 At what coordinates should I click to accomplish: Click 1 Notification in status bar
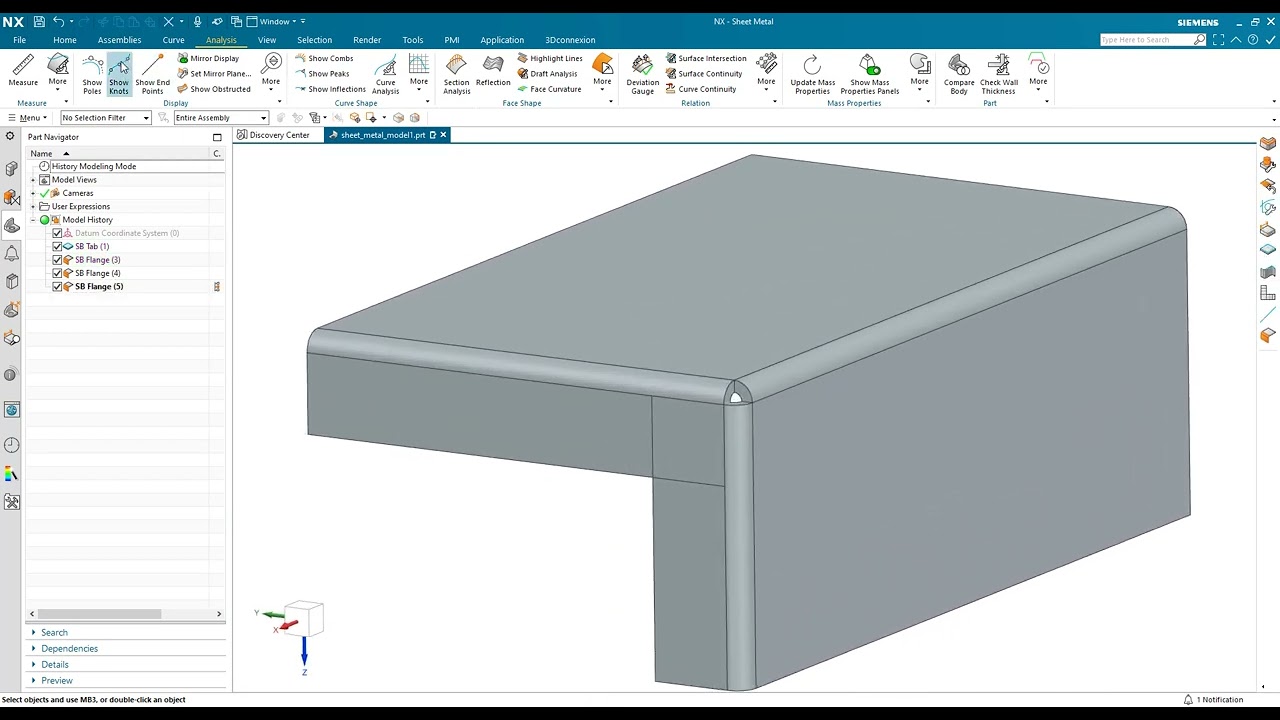pos(1214,700)
